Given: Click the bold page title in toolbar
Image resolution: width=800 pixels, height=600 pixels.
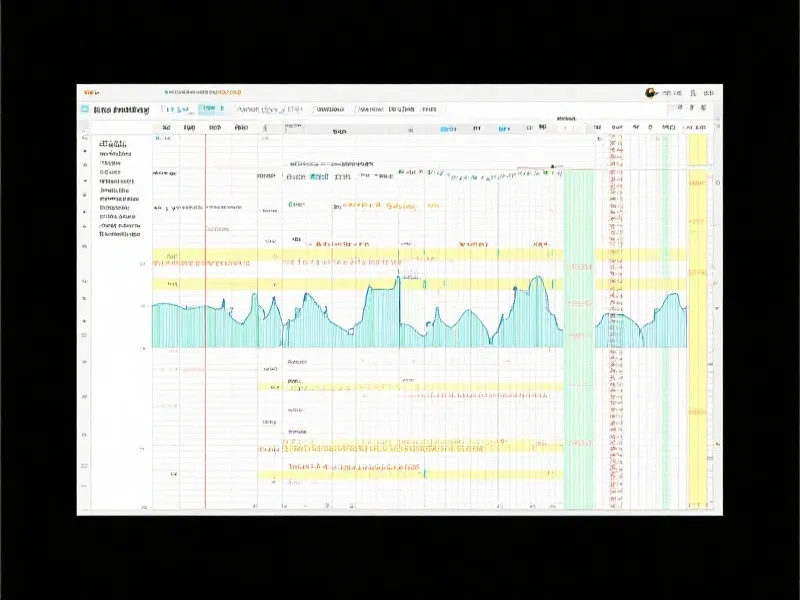Looking at the screenshot, I should [x=121, y=110].
